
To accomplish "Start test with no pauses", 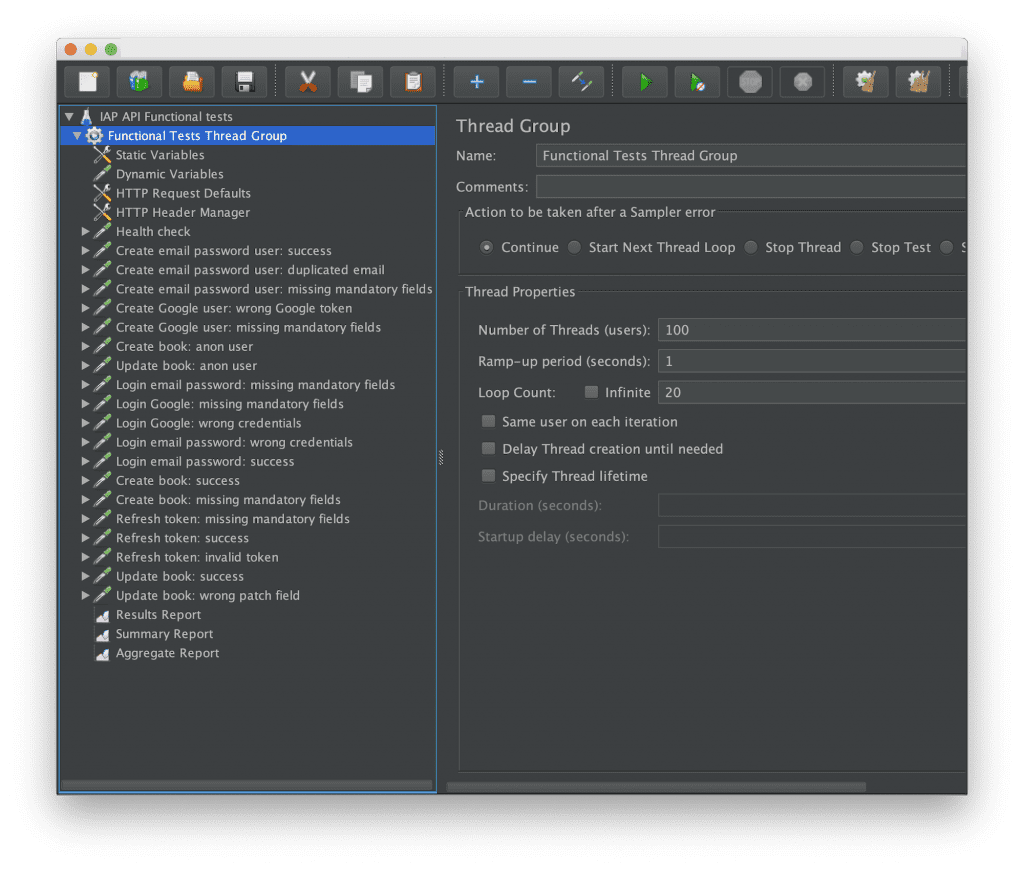I will coord(697,81).
